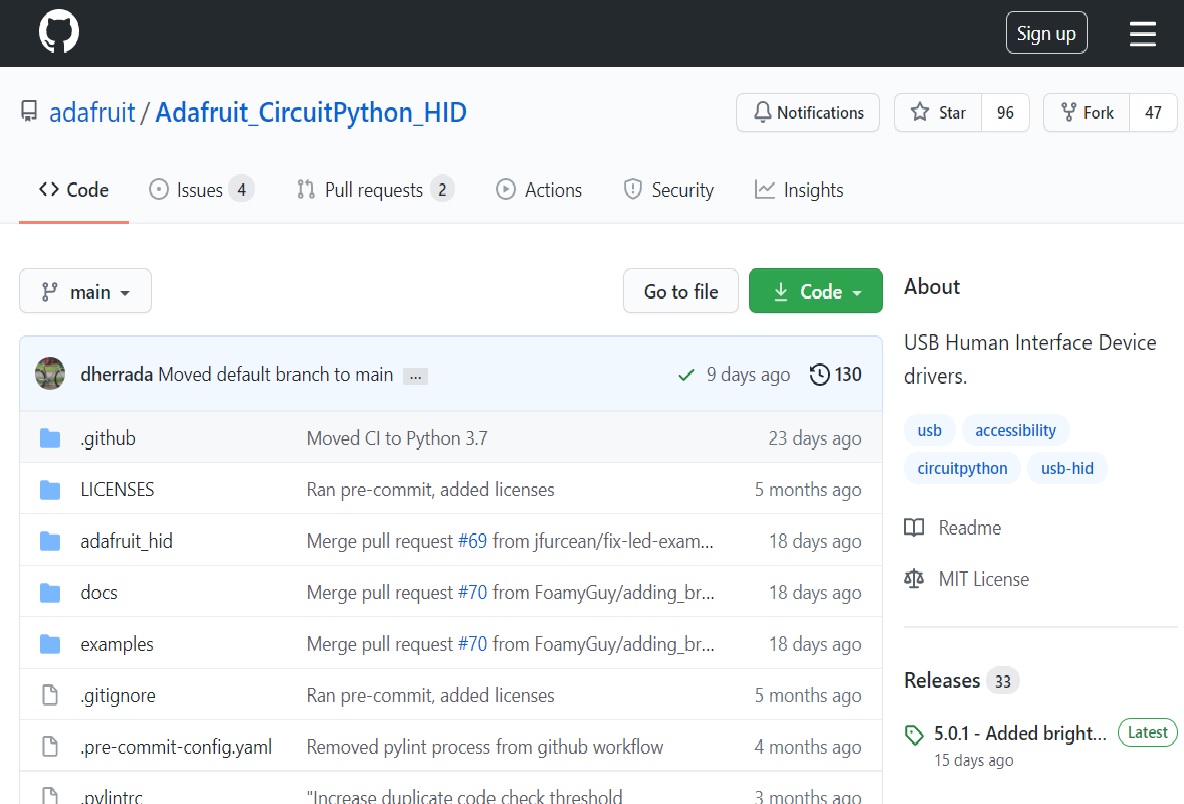Open the .gitignore file
Image resolution: width=1184 pixels, height=804 pixels.
pyautogui.click(x=118, y=695)
